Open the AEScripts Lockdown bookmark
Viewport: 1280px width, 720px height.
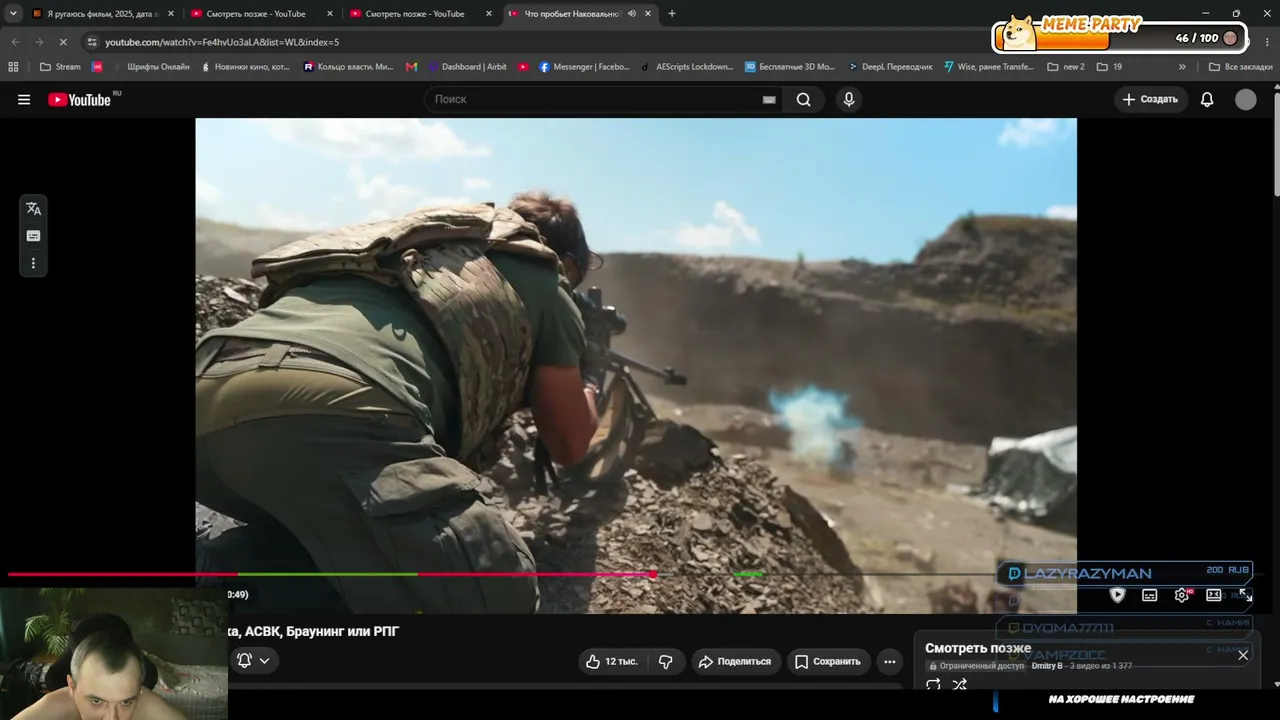[x=687, y=67]
